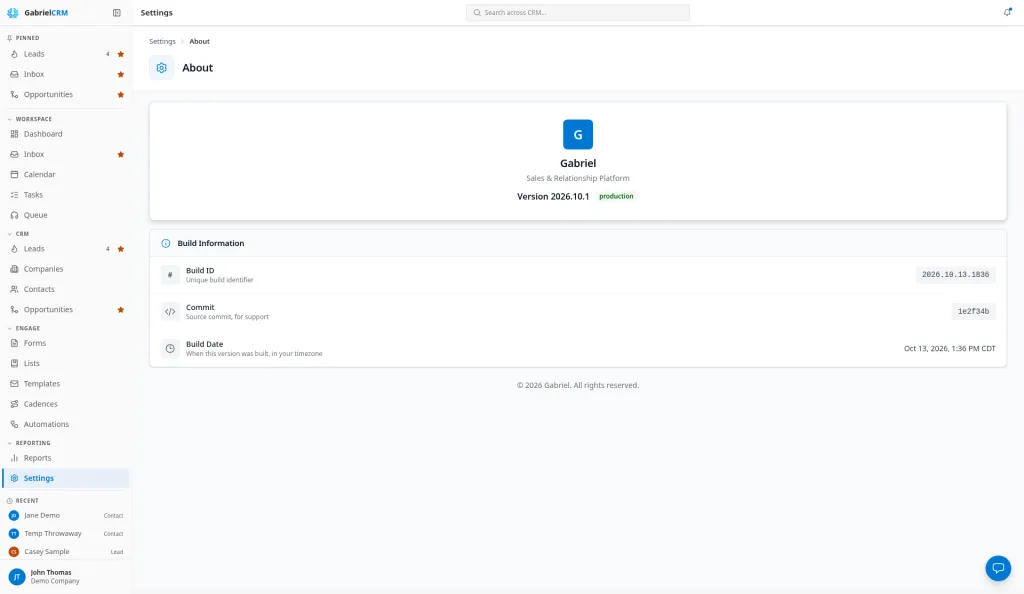Image resolution: width=1024 pixels, height=594 pixels.
Task: Open the Dashboard page
Action: point(65,134)
